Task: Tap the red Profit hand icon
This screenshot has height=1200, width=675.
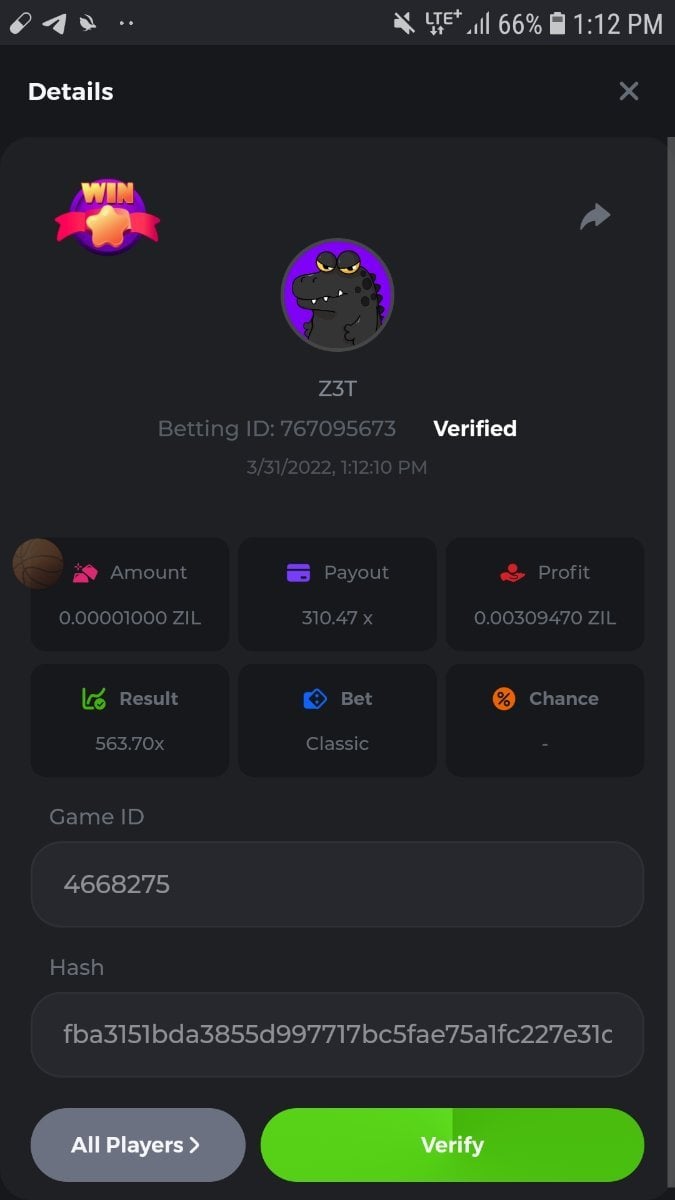Action: coord(512,573)
